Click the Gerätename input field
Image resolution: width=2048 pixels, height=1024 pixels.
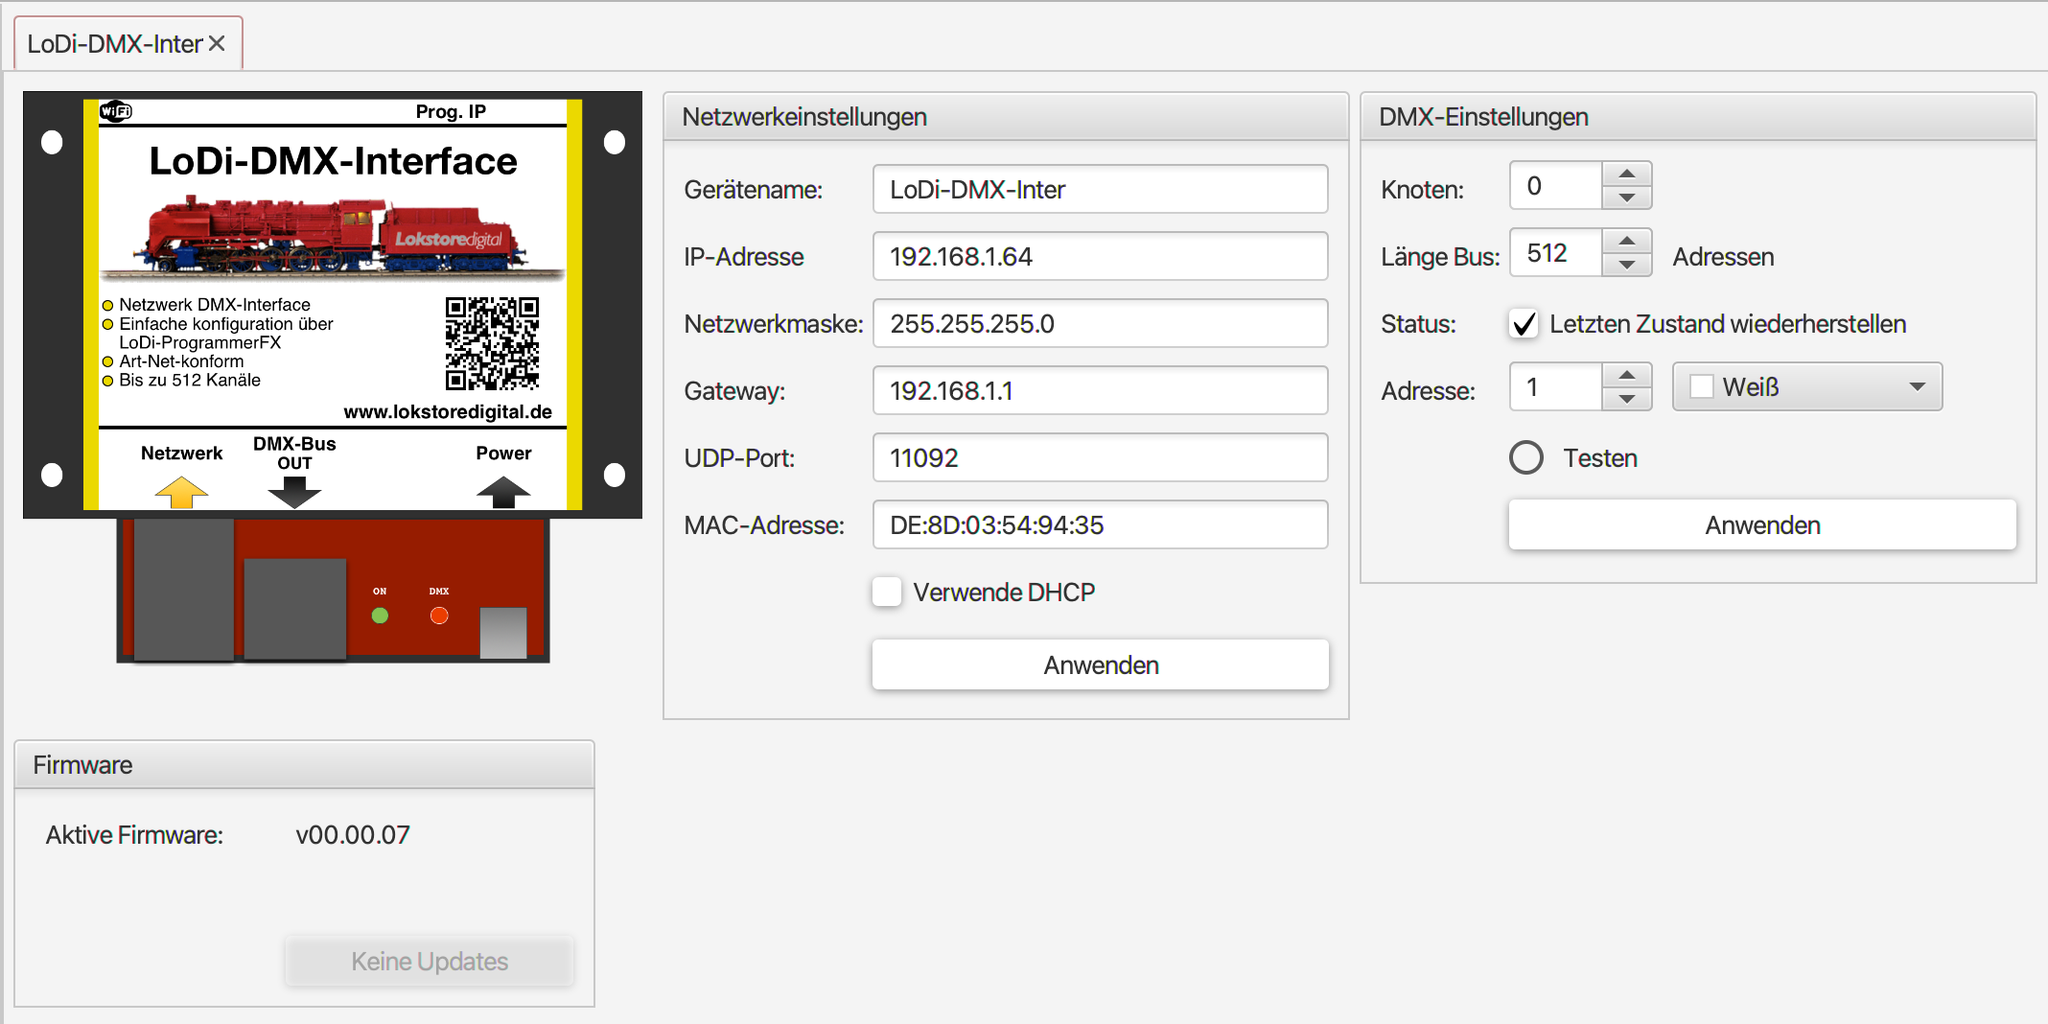[1100, 189]
